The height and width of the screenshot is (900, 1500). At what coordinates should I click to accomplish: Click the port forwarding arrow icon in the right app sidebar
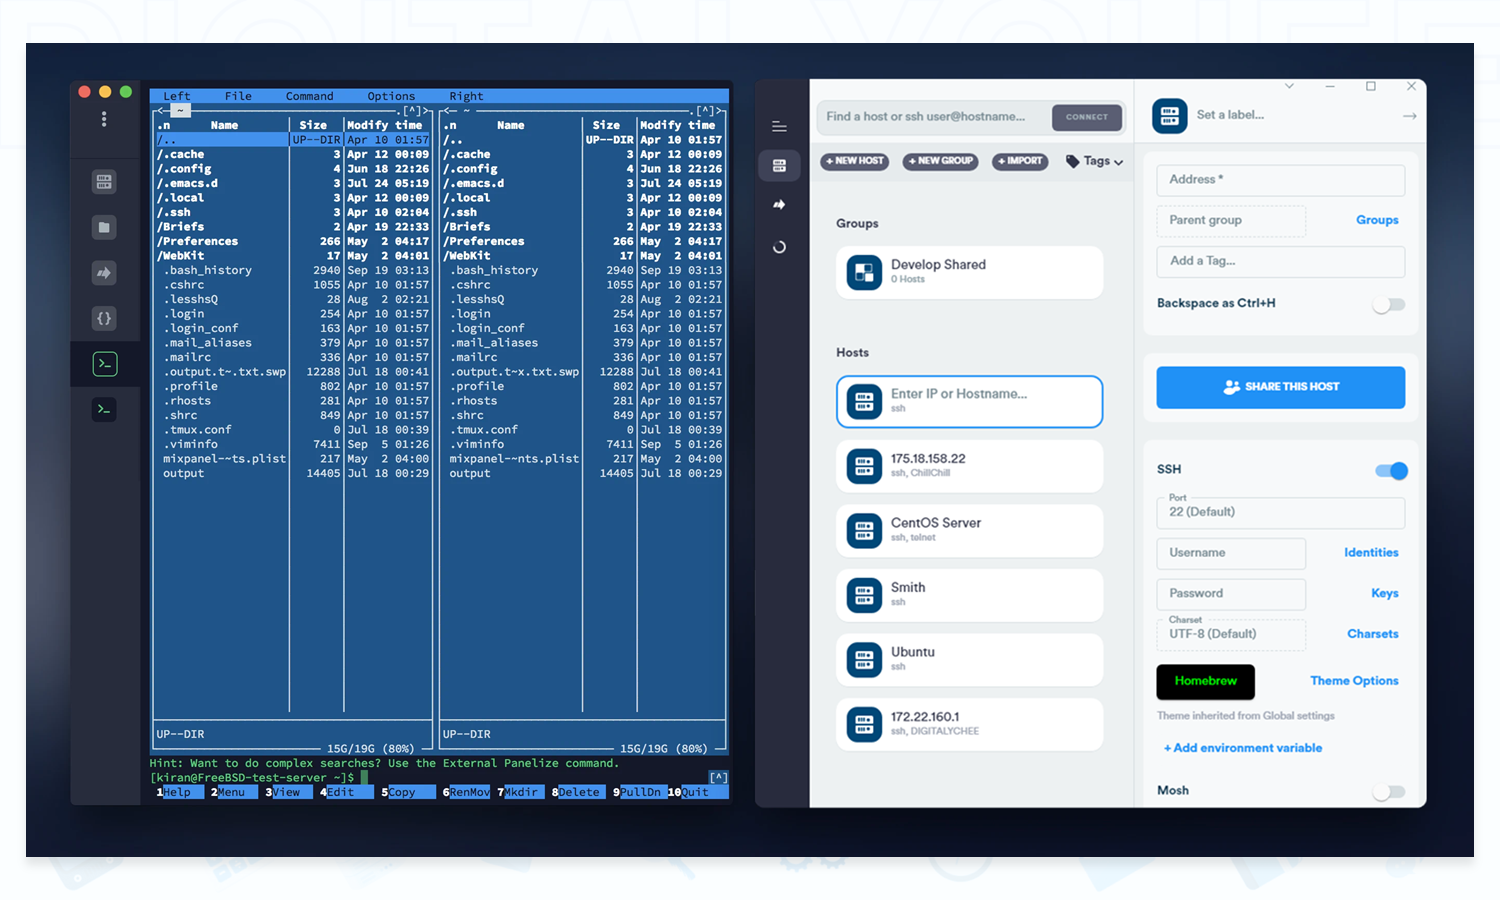779,205
